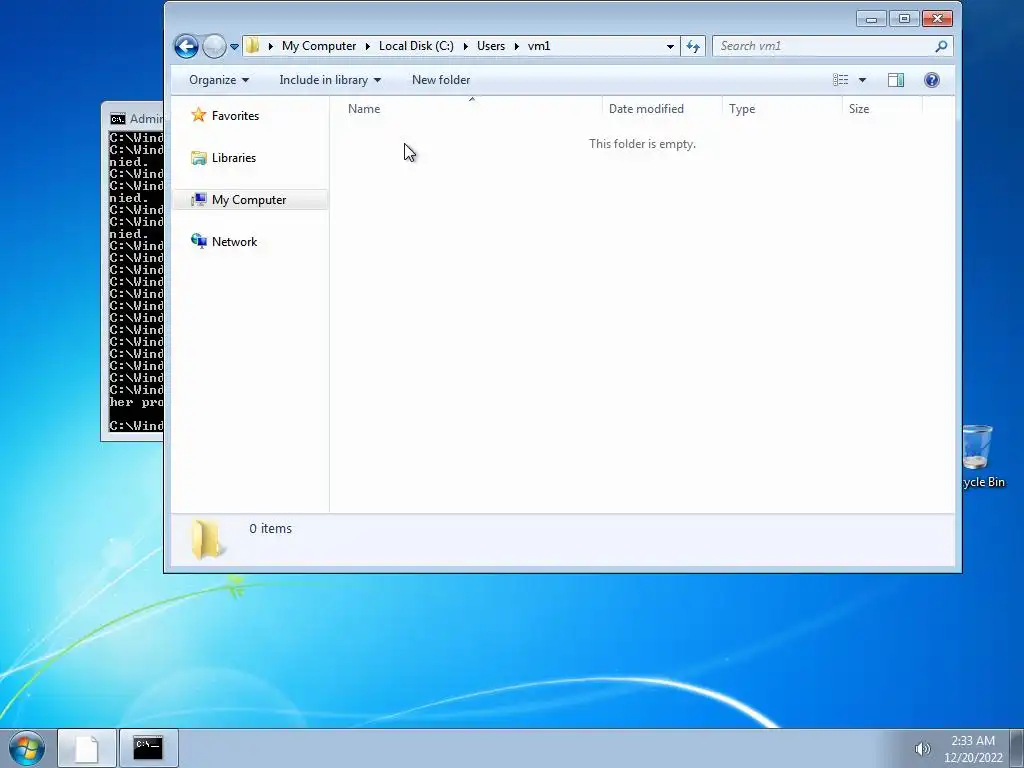
Task: Select Favorites in navigation pane
Action: point(235,116)
